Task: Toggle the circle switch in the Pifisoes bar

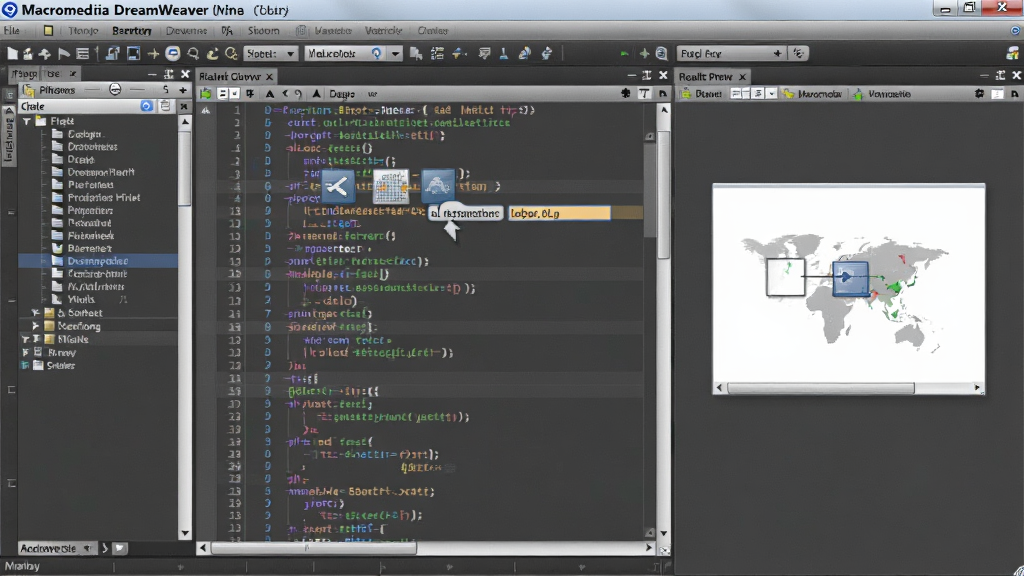Action: tap(115, 89)
